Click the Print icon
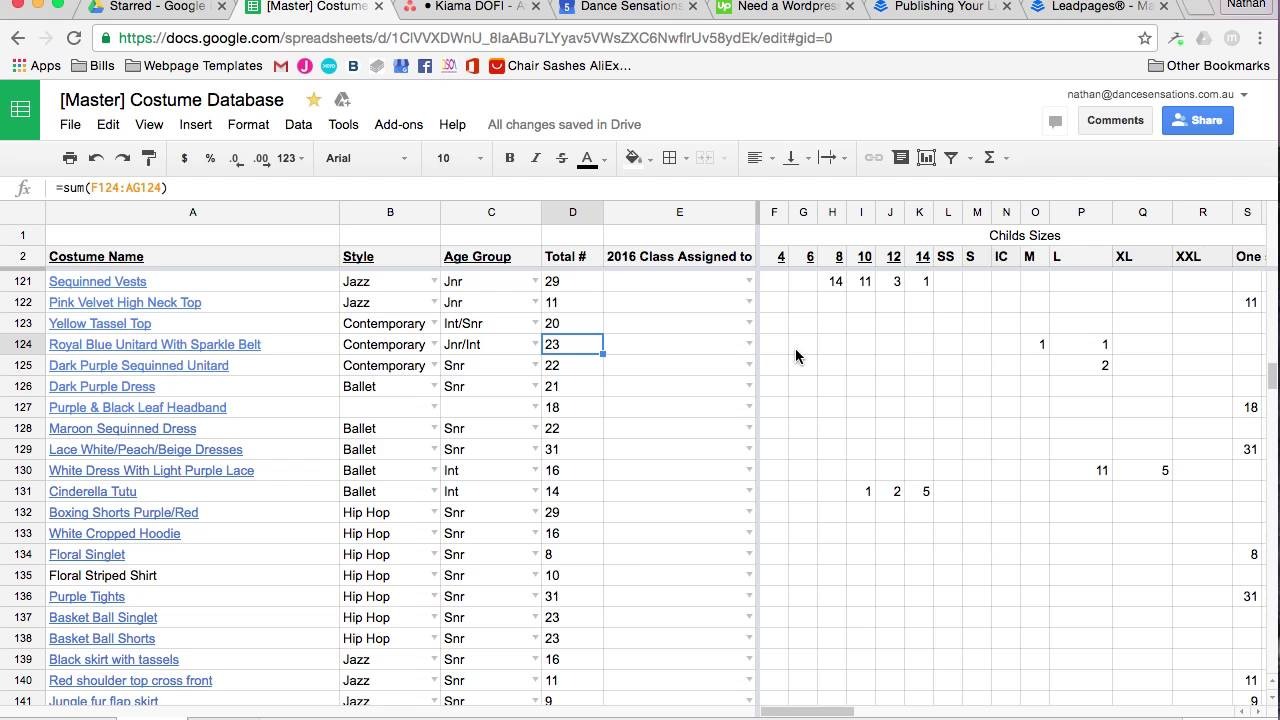 click(69, 157)
